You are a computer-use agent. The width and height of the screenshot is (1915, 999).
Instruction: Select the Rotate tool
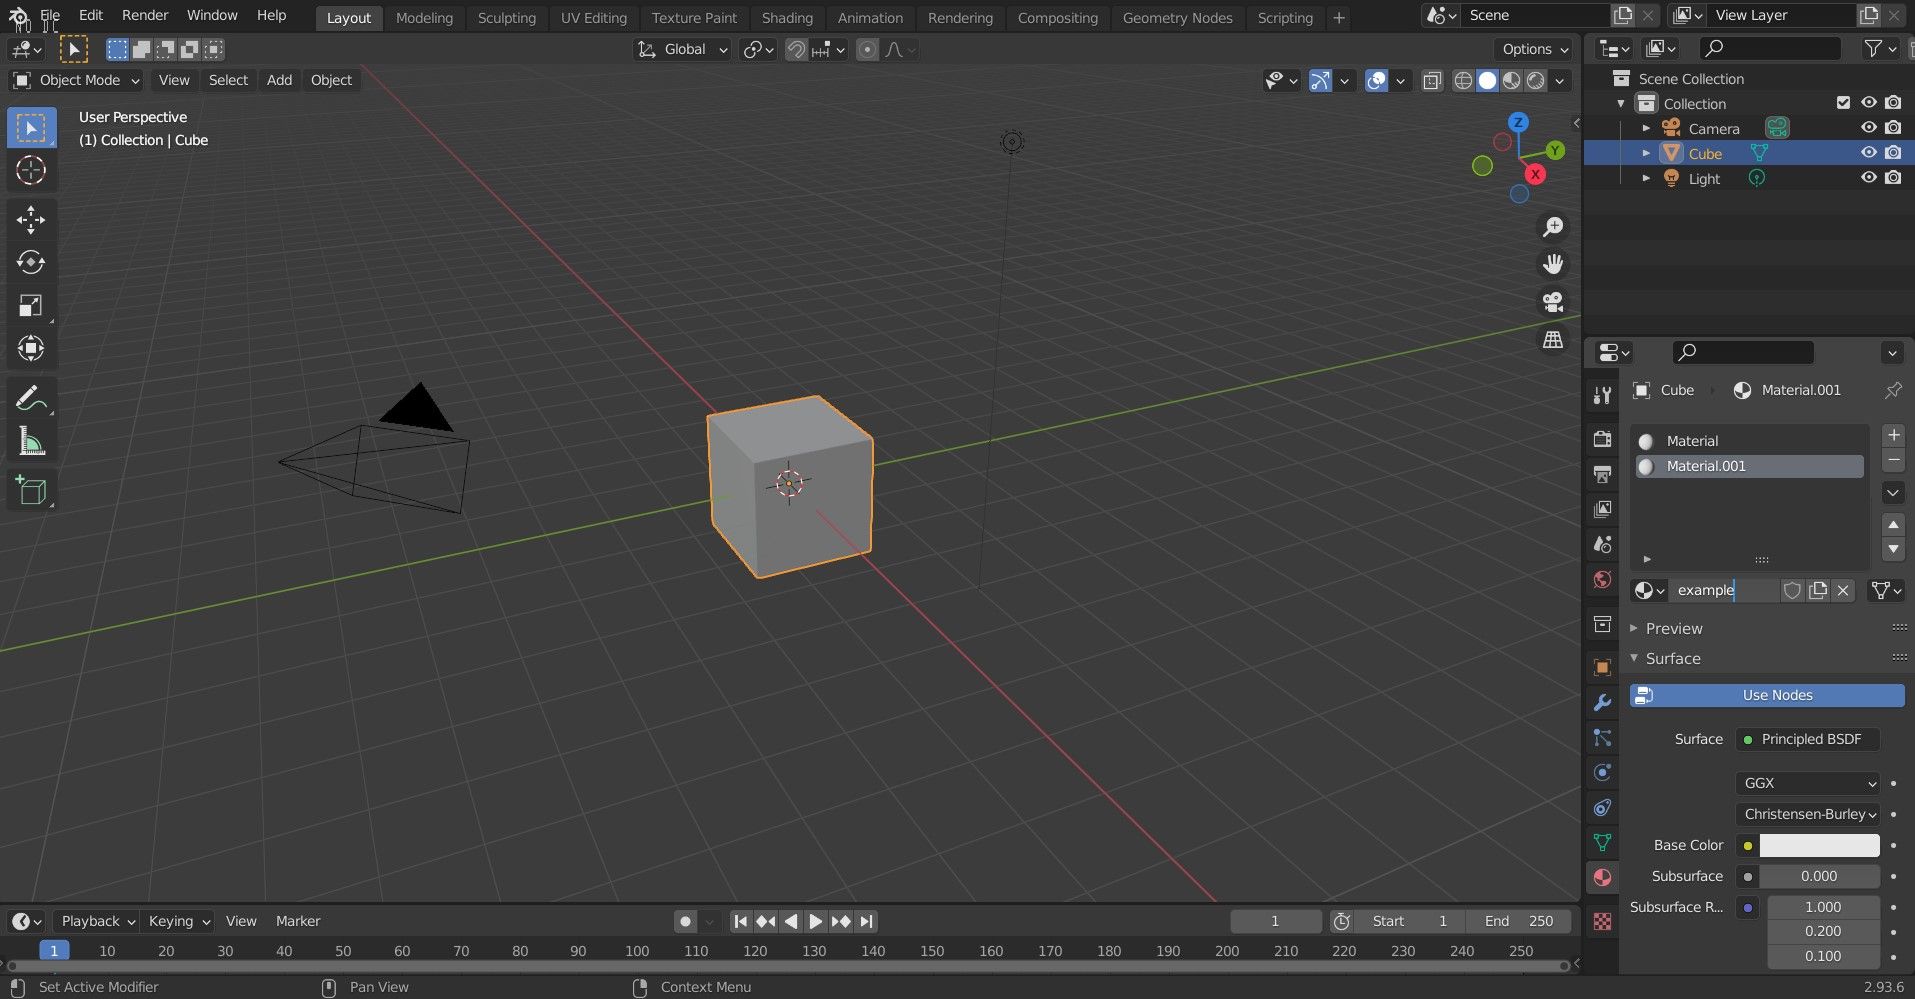coord(31,262)
